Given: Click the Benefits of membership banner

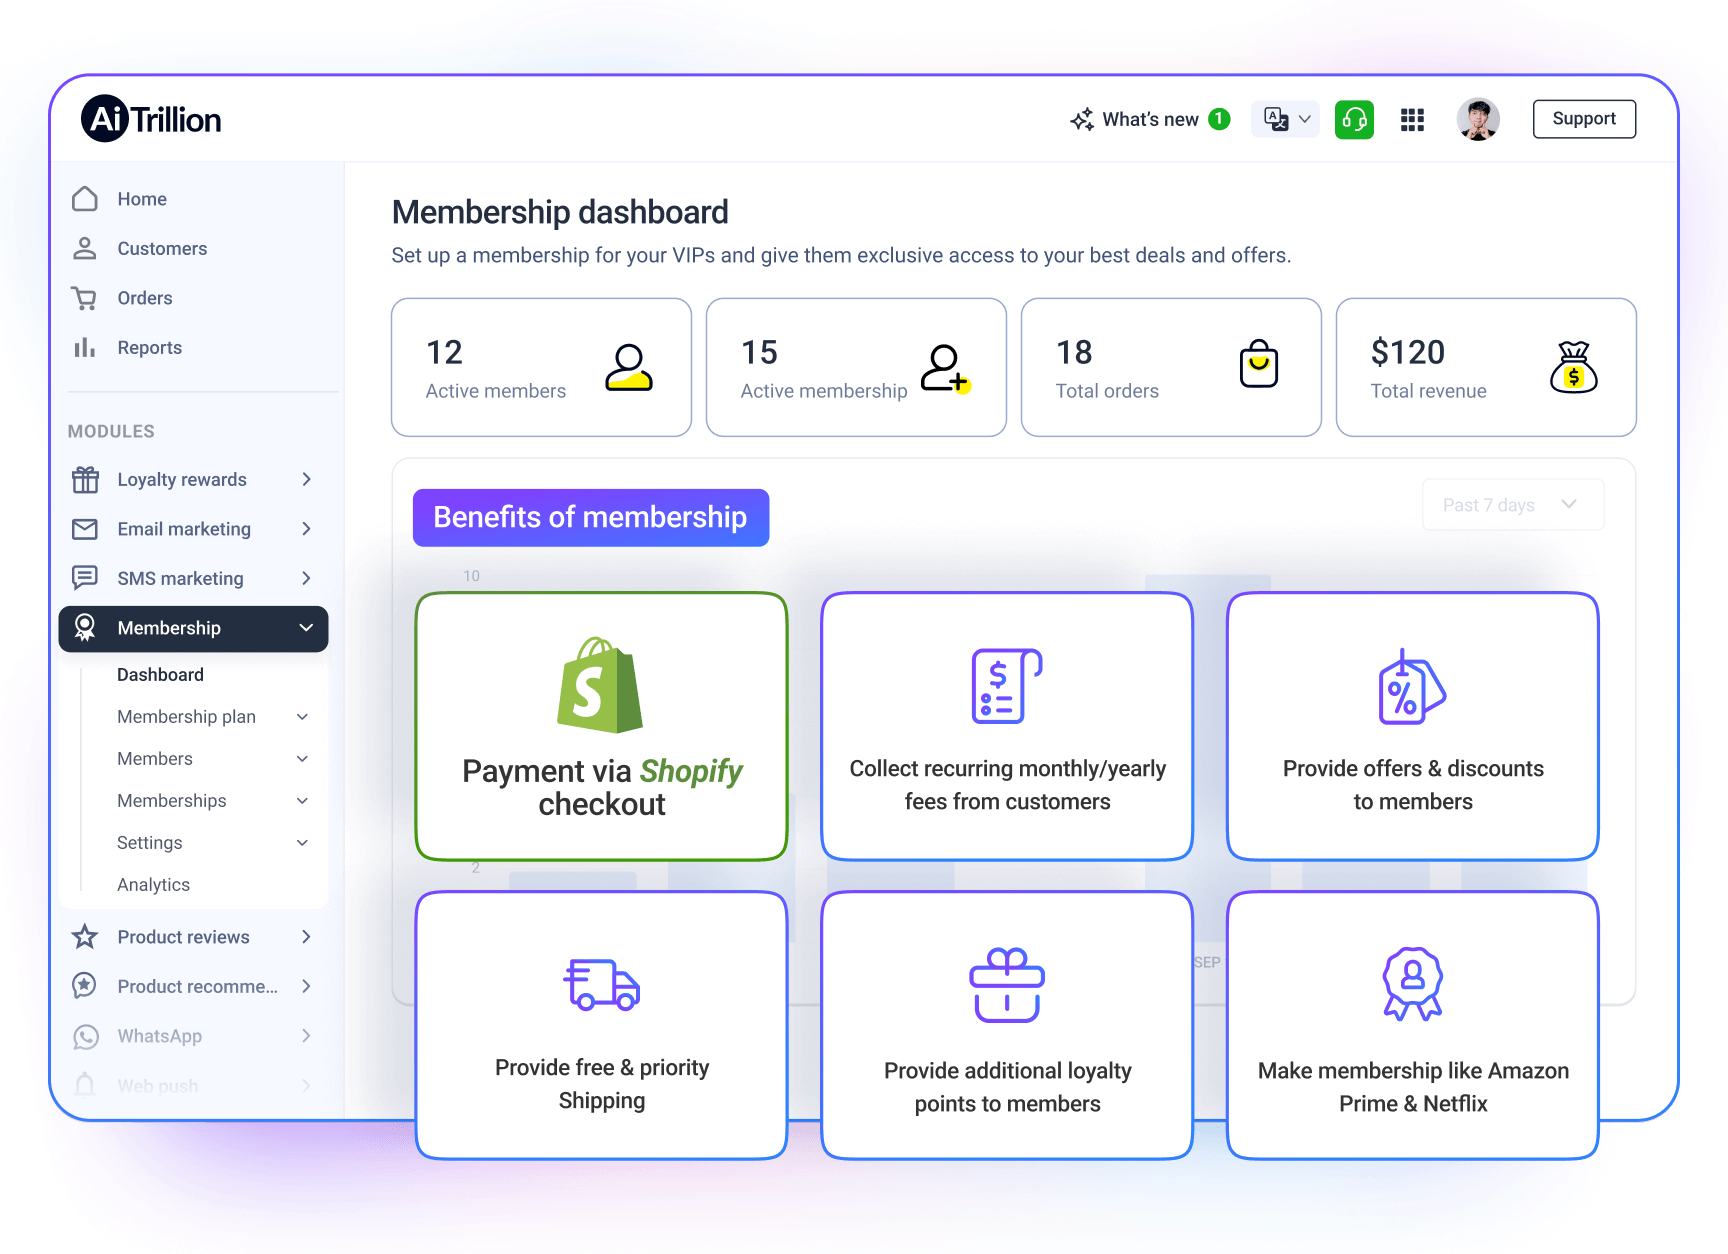Looking at the screenshot, I should [591, 518].
